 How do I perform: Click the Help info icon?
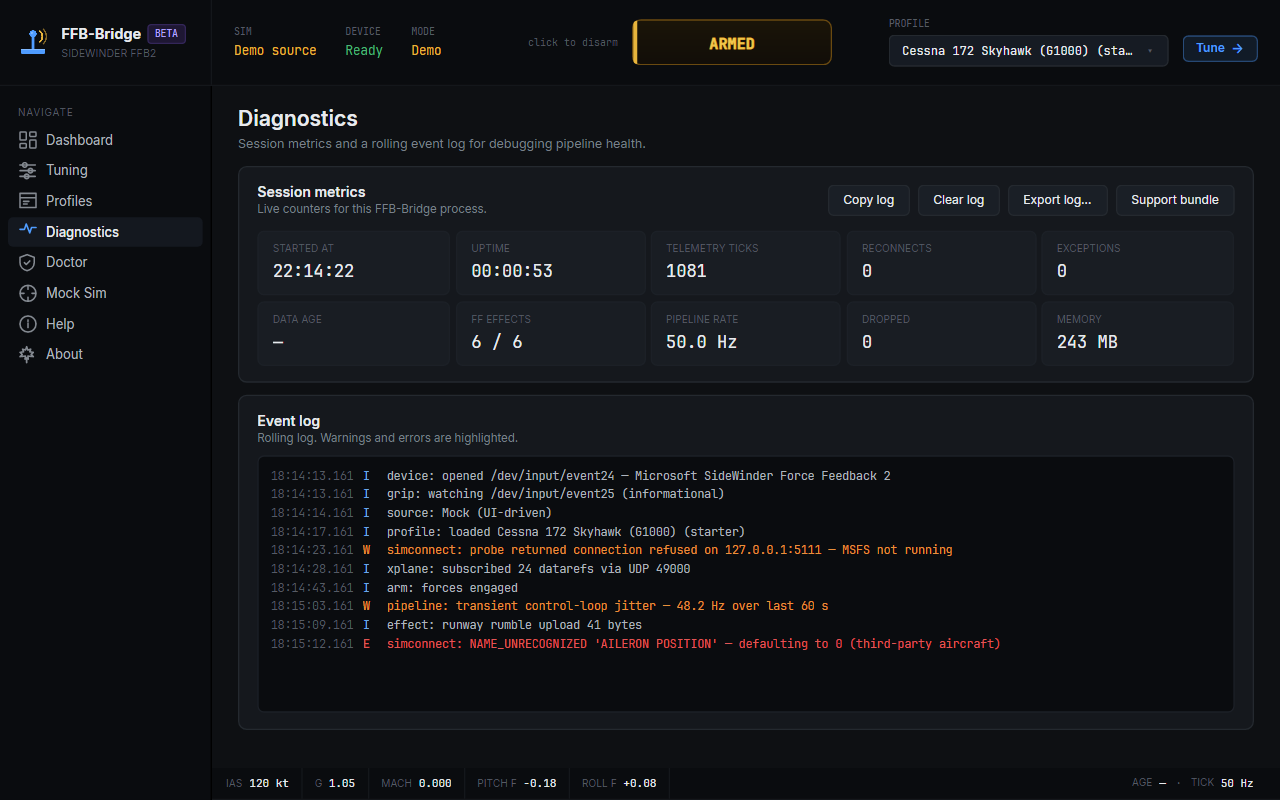click(x=28, y=324)
